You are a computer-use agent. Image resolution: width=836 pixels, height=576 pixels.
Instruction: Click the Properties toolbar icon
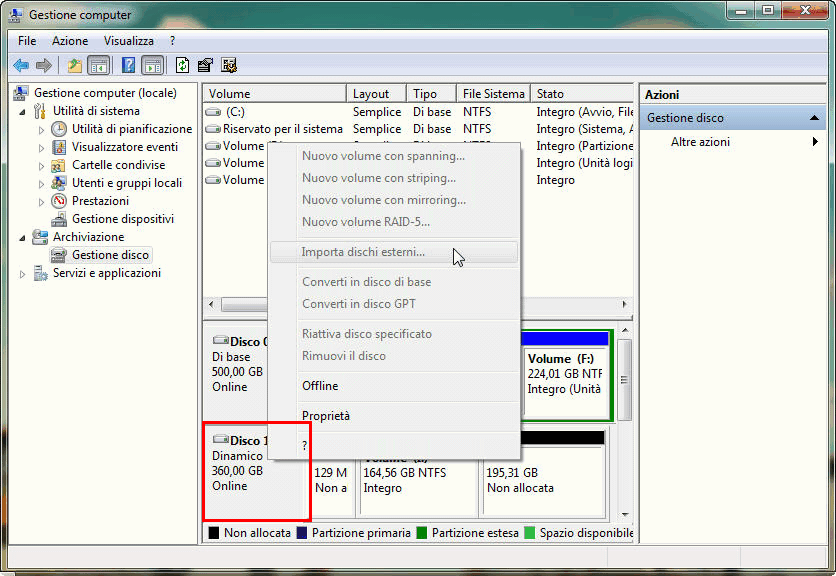pyautogui.click(x=205, y=66)
